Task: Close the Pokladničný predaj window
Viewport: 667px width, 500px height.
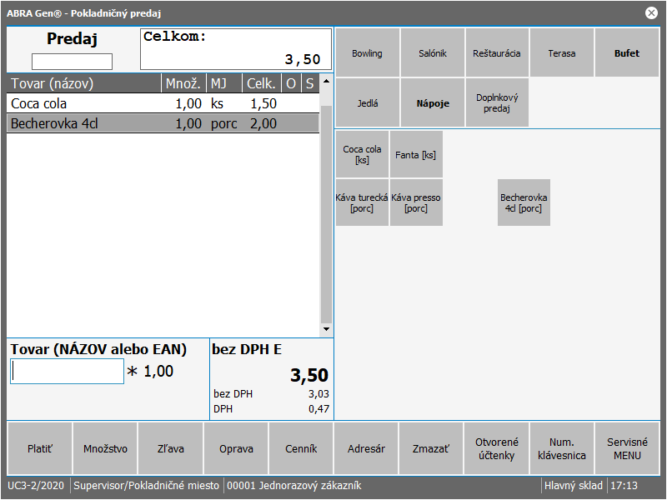Action: 651,13
